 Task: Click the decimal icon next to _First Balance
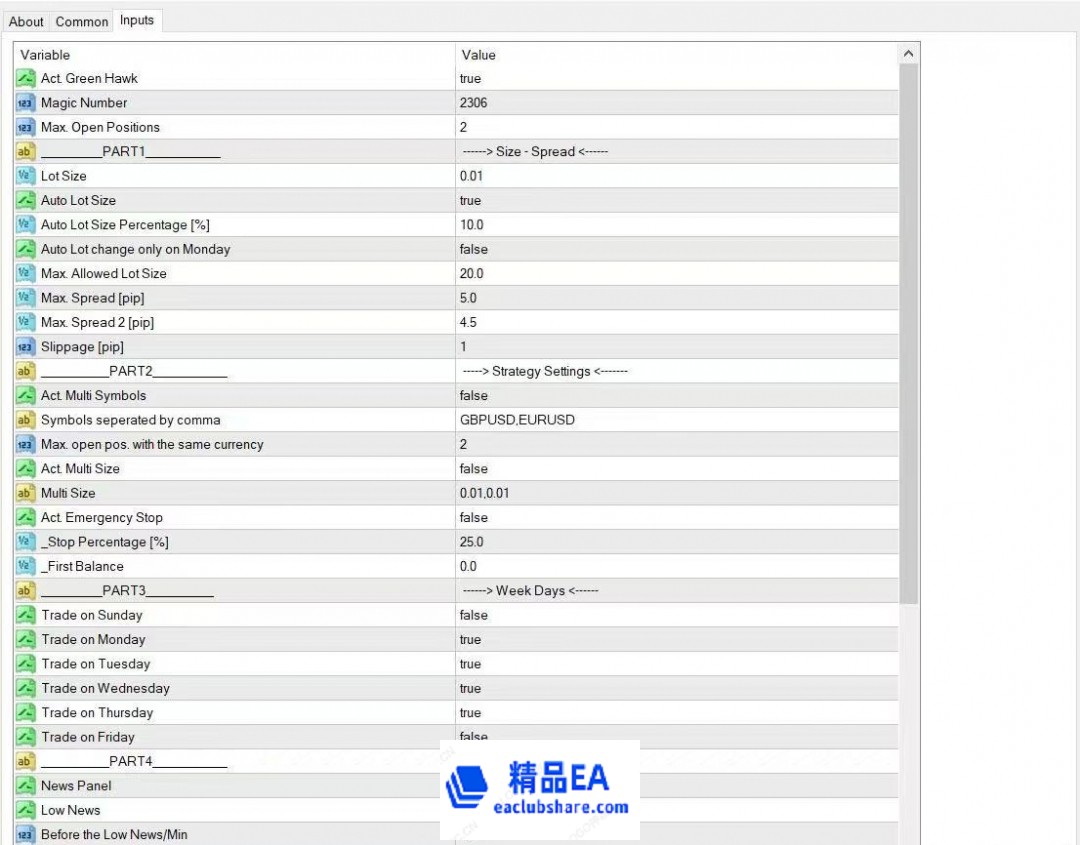pyautogui.click(x=26, y=566)
